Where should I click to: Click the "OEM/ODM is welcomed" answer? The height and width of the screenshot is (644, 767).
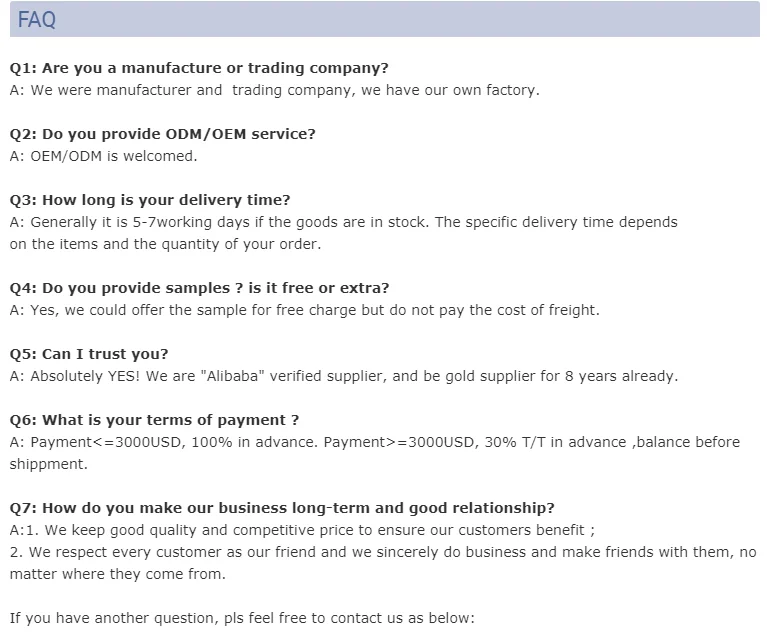[x=103, y=156]
